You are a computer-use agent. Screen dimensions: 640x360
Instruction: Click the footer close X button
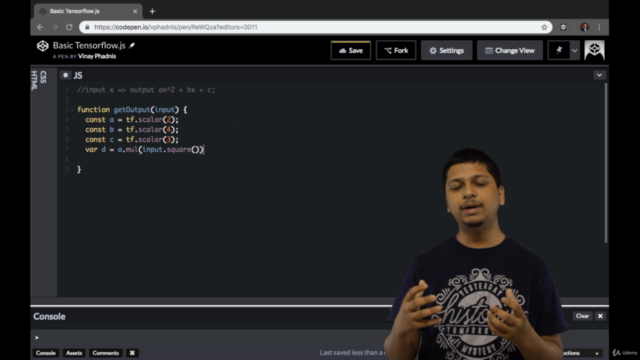pyautogui.click(x=132, y=353)
